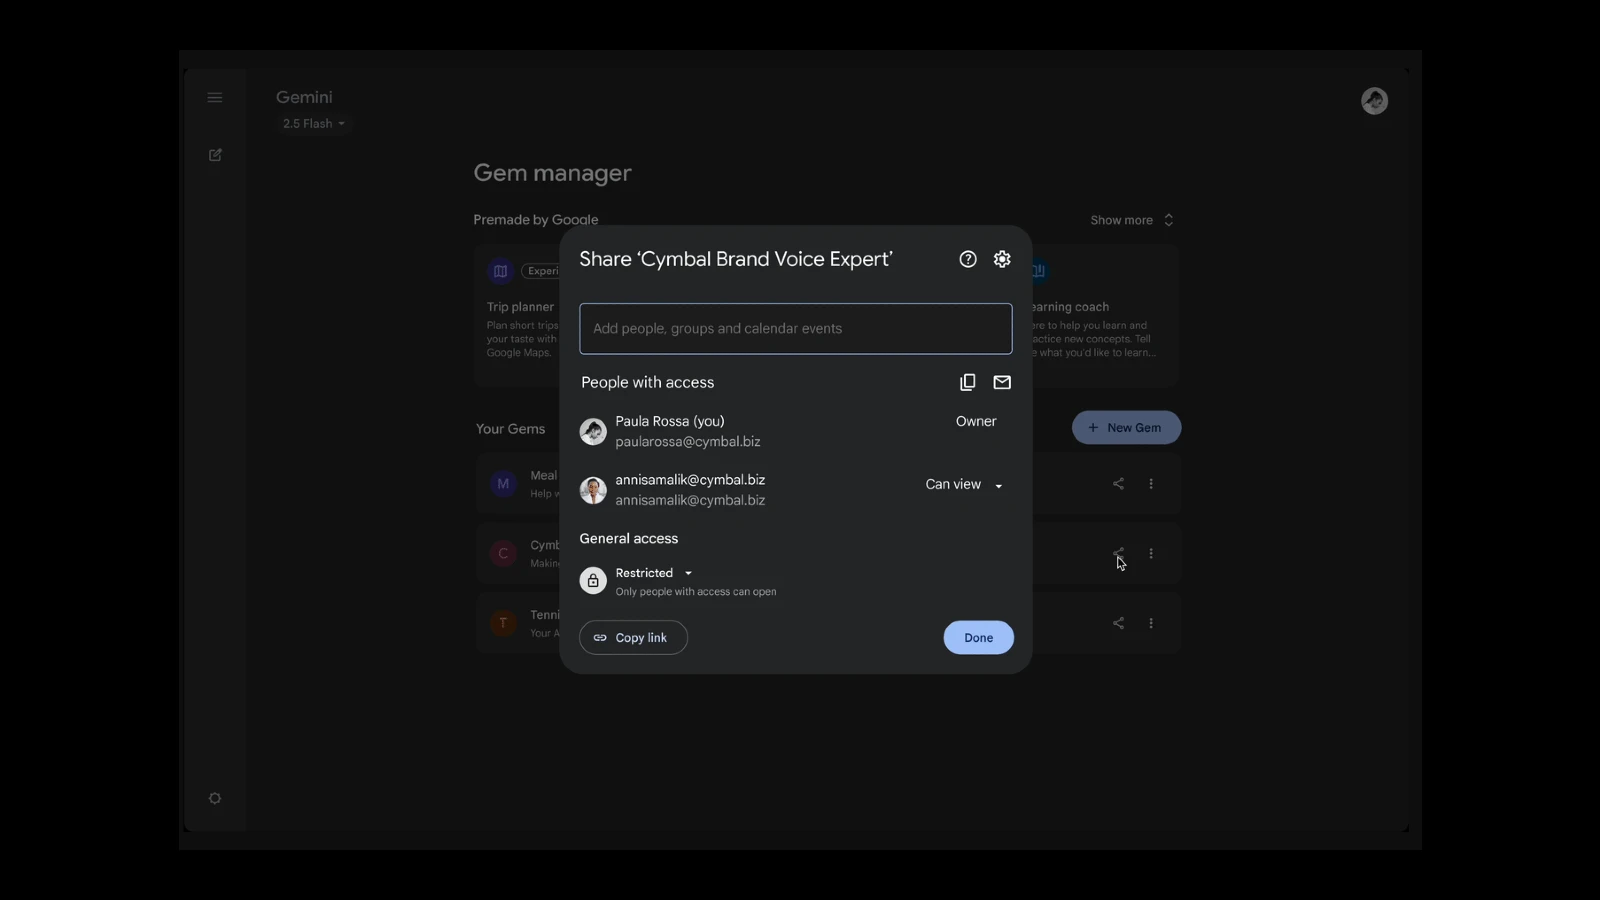This screenshot has width=1600, height=900.
Task: Click share icon on the Tennis gem row
Action: pos(1118,623)
